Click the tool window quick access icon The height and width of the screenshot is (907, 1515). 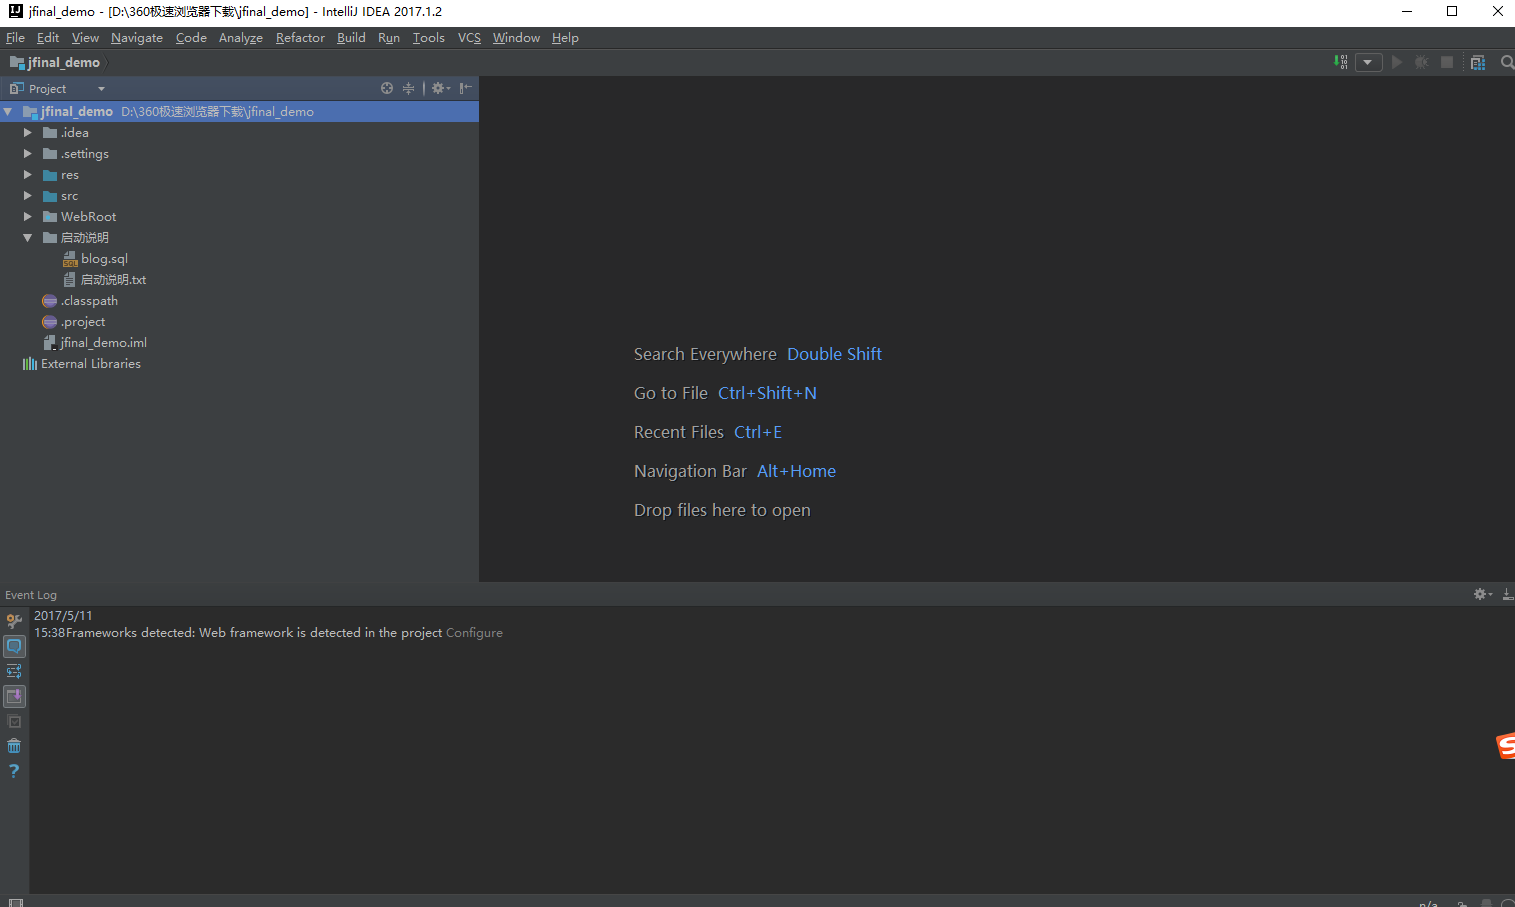coord(16,902)
